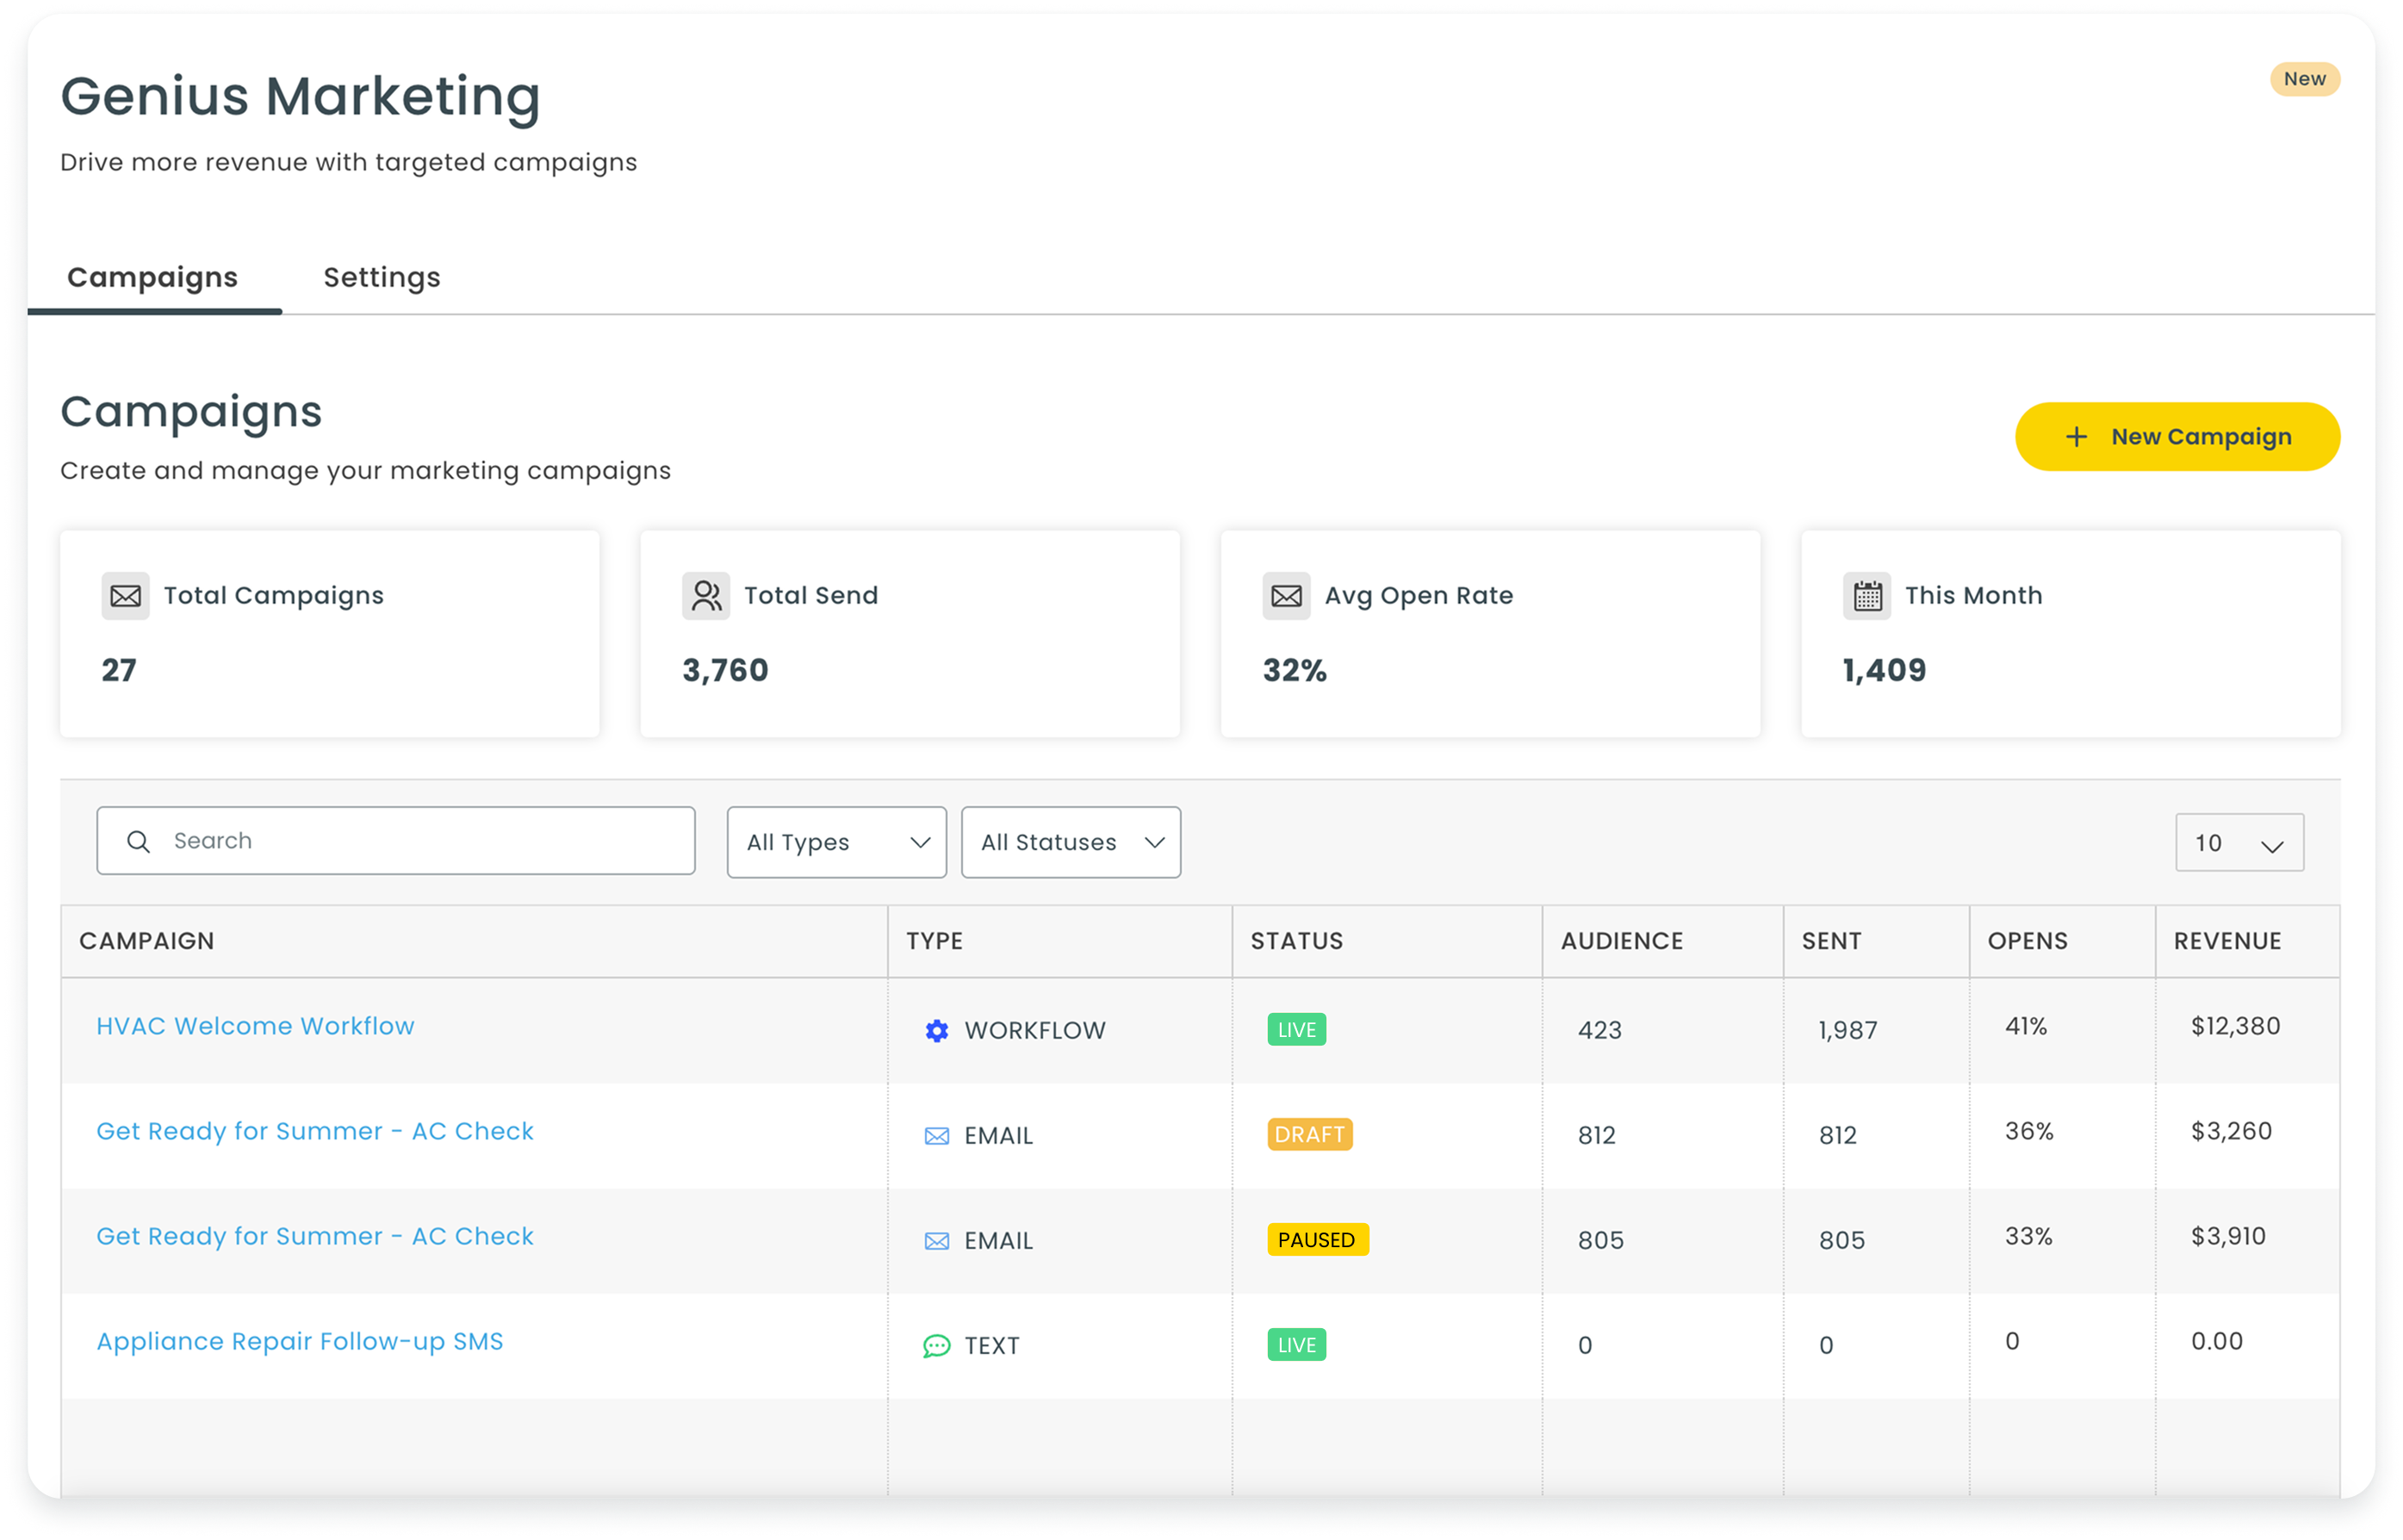2403x1540 pixels.
Task: Click the Avg Open Rate envelope icon
Action: point(1286,596)
